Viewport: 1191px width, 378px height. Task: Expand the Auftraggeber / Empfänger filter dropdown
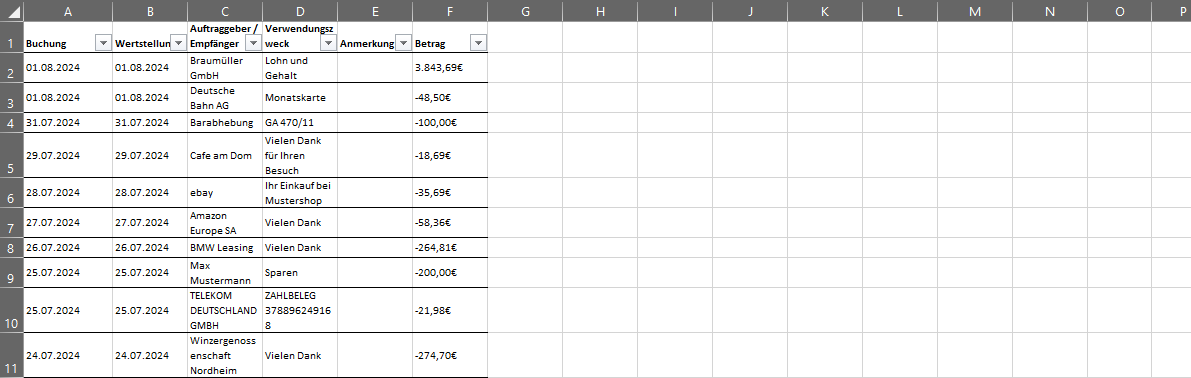(x=253, y=44)
